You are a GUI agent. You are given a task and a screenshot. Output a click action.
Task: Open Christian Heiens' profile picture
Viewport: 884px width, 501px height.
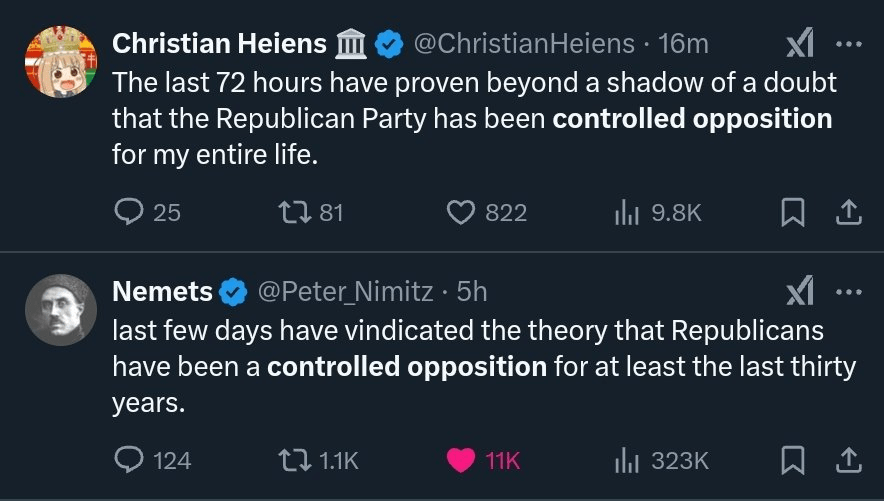[x=60, y=62]
